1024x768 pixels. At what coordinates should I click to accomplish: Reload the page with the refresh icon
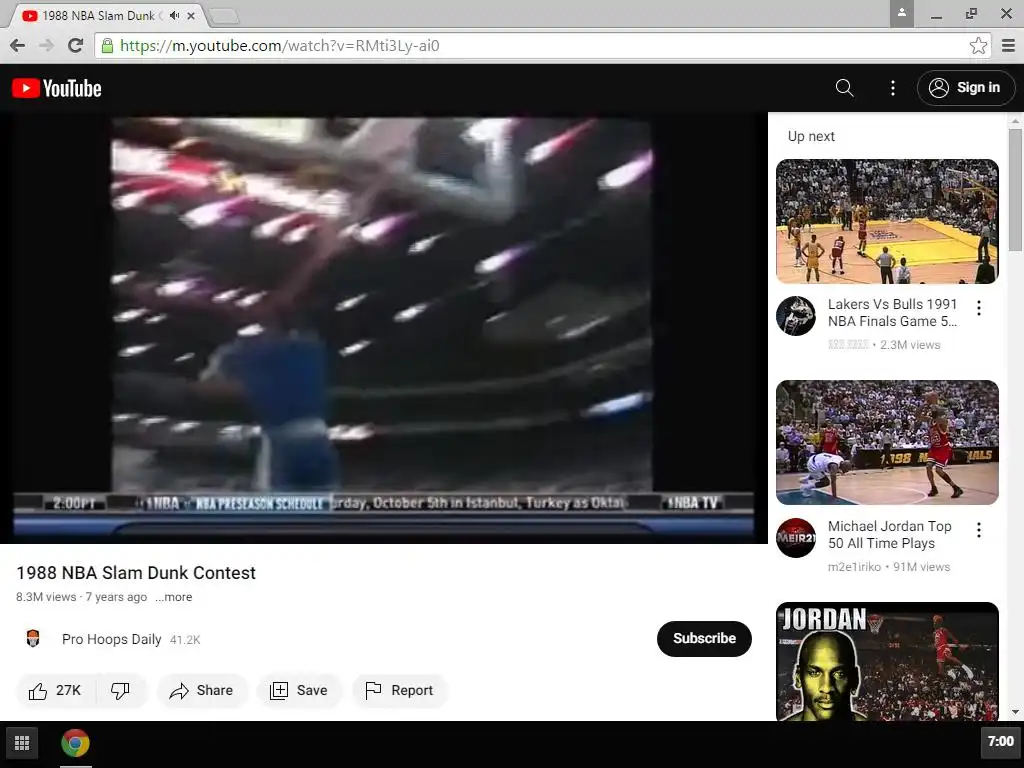75,45
